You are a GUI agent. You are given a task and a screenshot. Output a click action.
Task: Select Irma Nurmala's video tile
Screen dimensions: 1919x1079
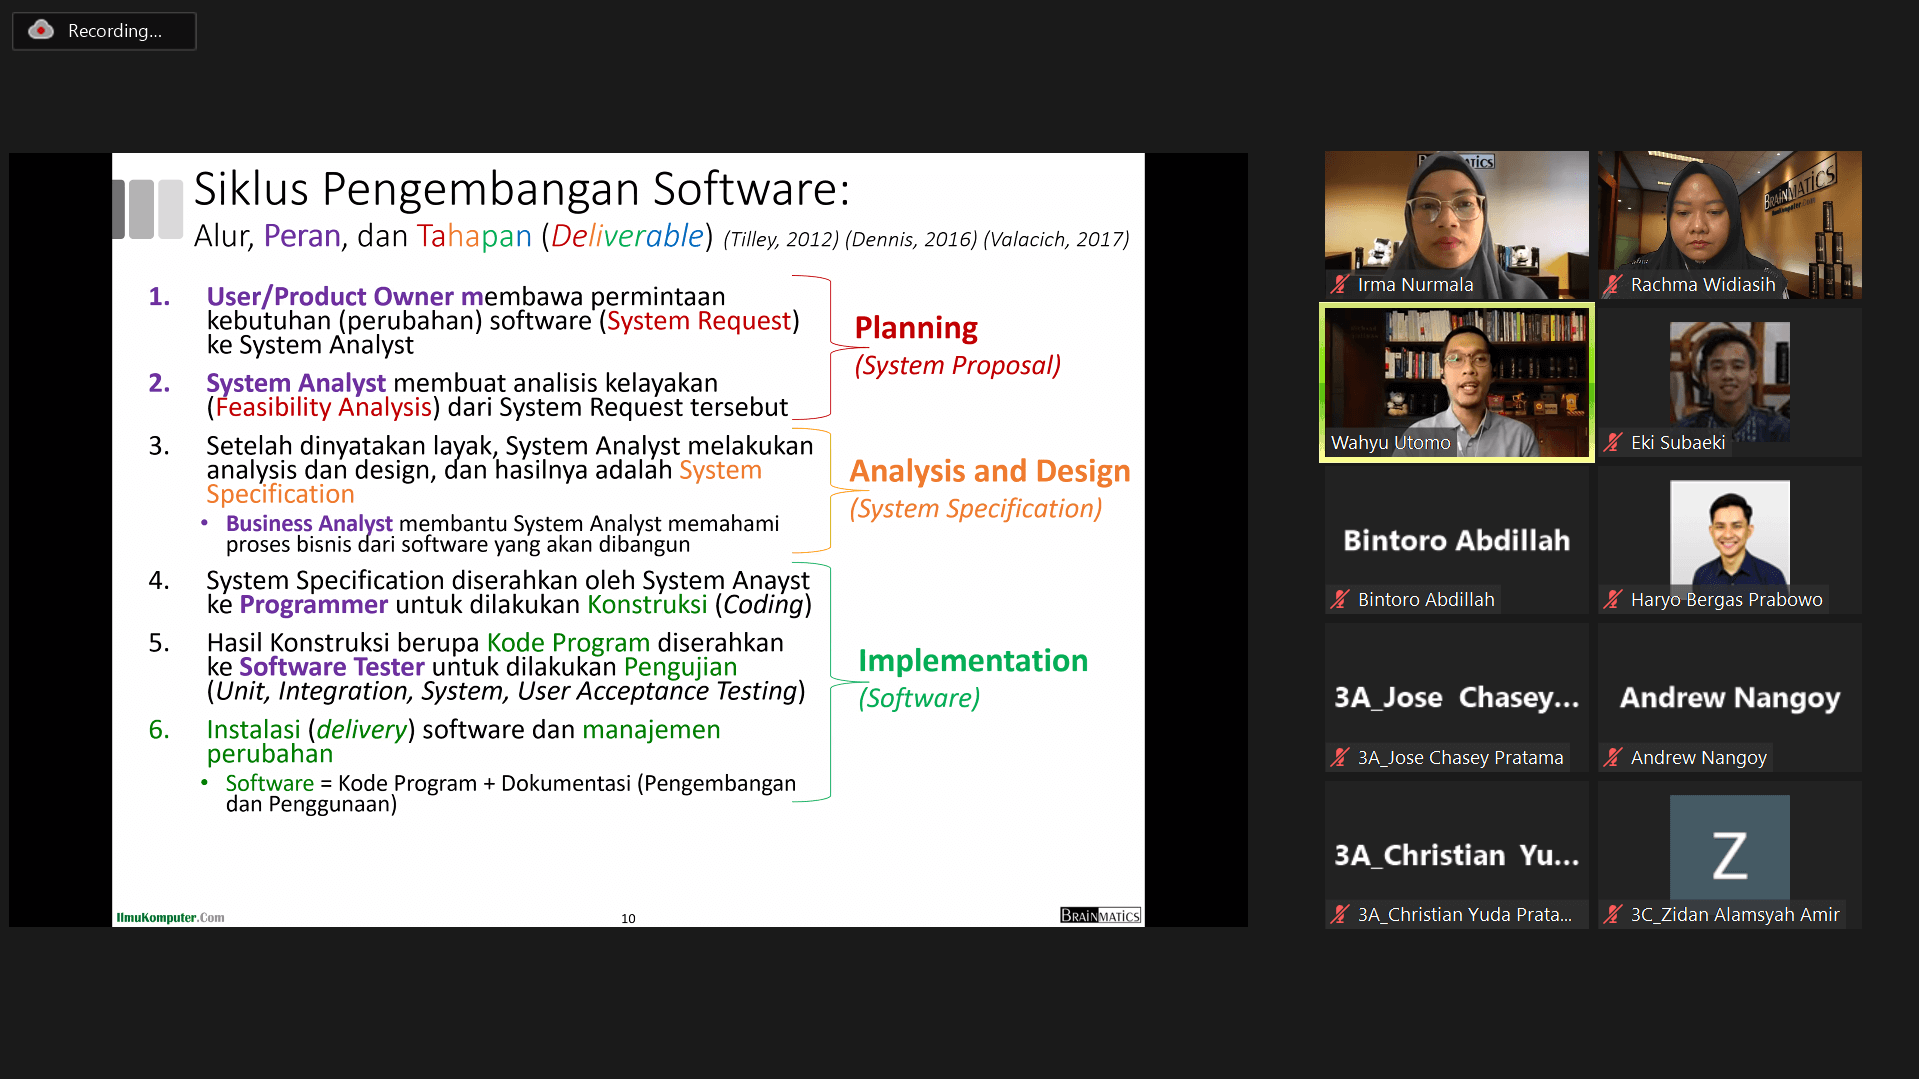(1456, 215)
